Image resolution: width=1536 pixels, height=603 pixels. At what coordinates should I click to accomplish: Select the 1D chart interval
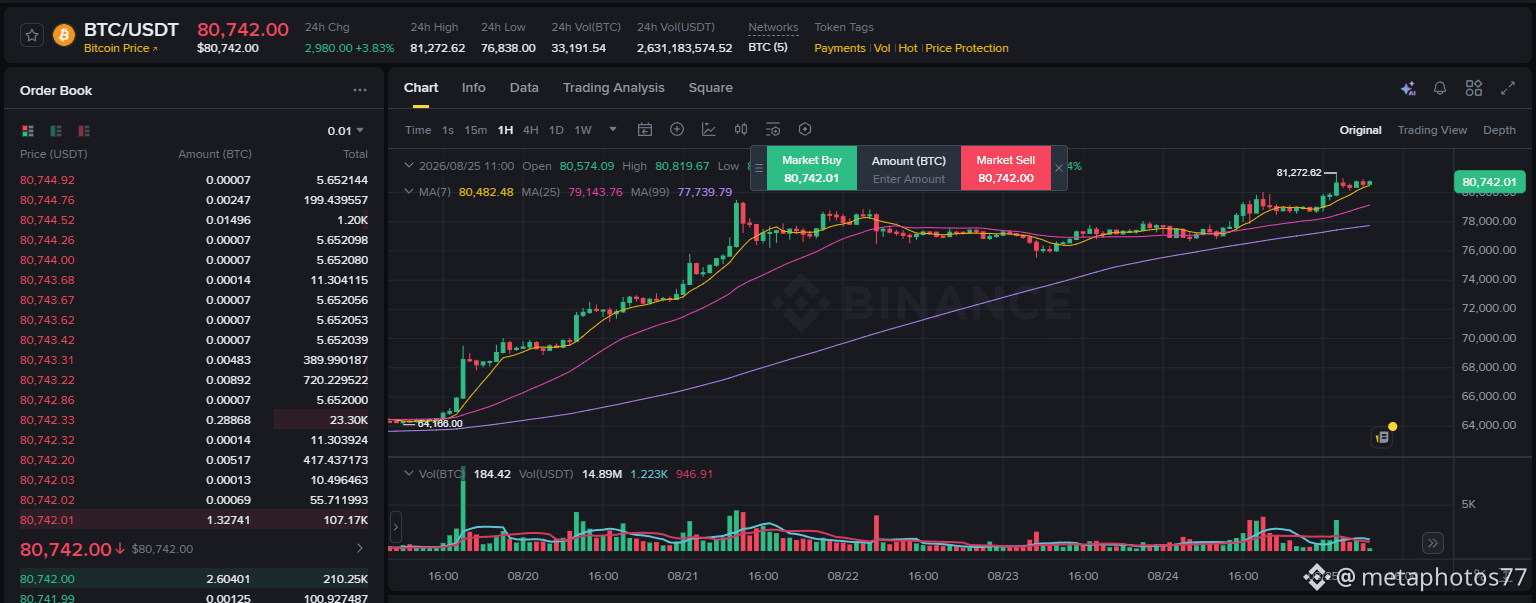(556, 130)
